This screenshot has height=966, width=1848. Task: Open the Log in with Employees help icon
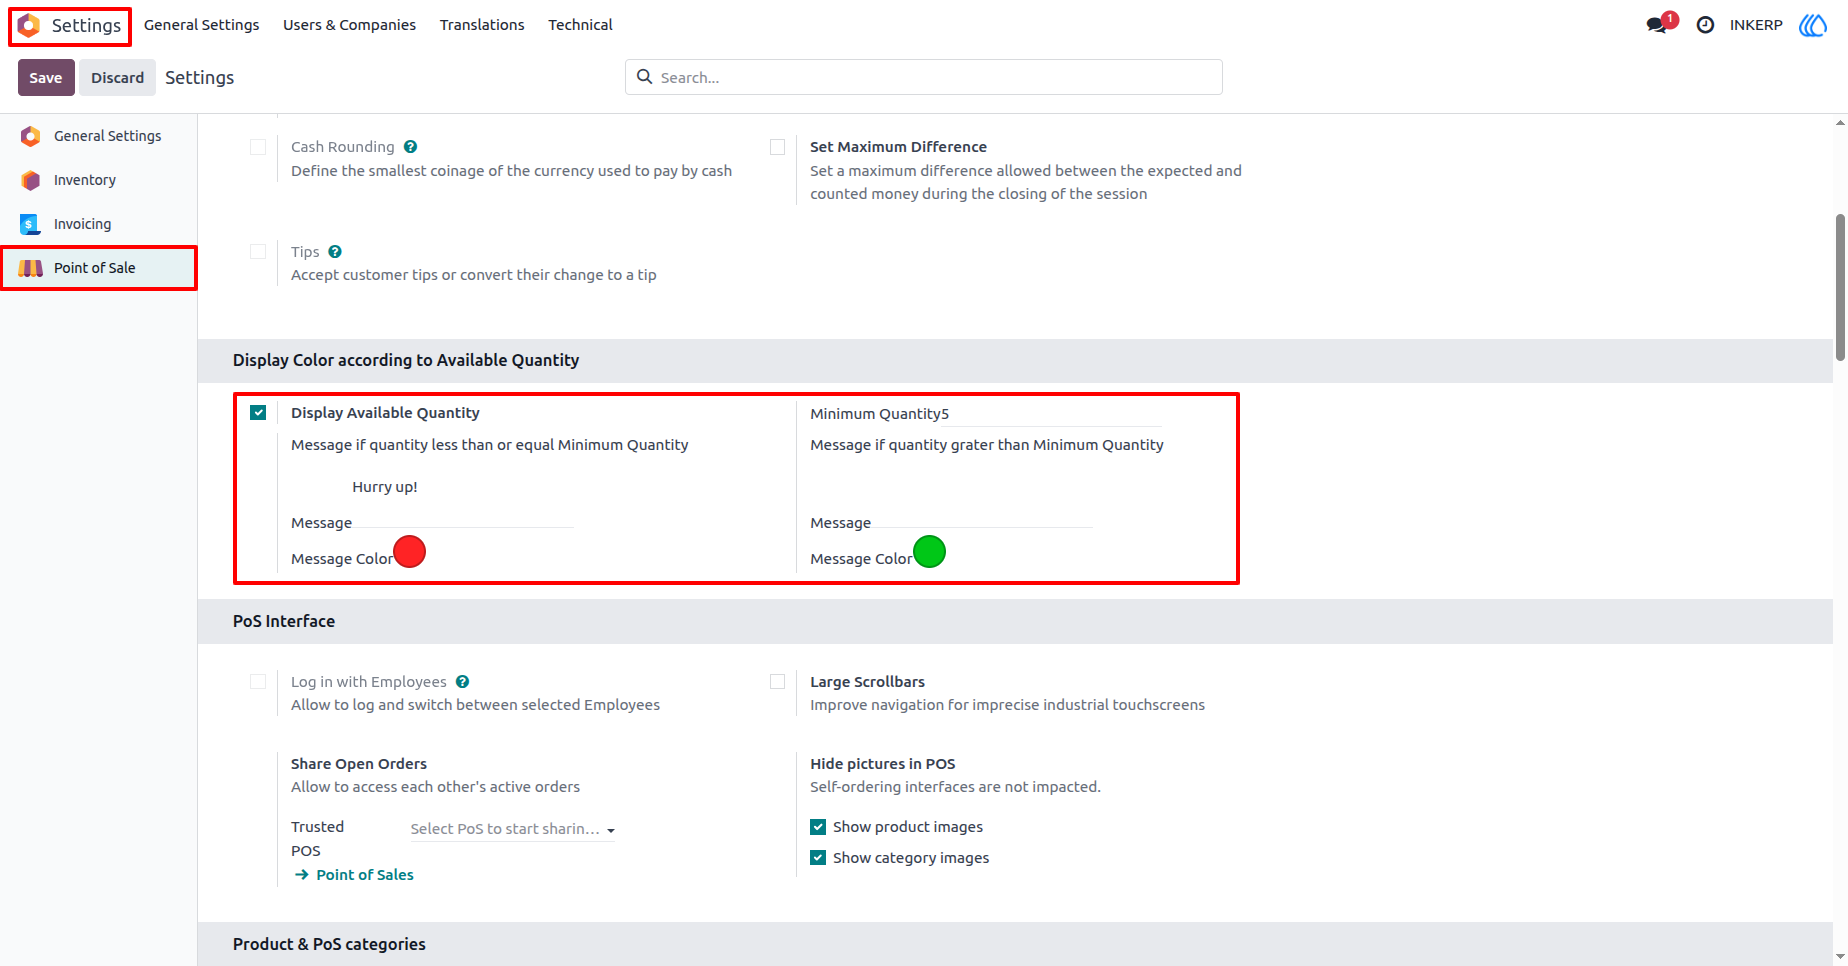click(x=463, y=682)
